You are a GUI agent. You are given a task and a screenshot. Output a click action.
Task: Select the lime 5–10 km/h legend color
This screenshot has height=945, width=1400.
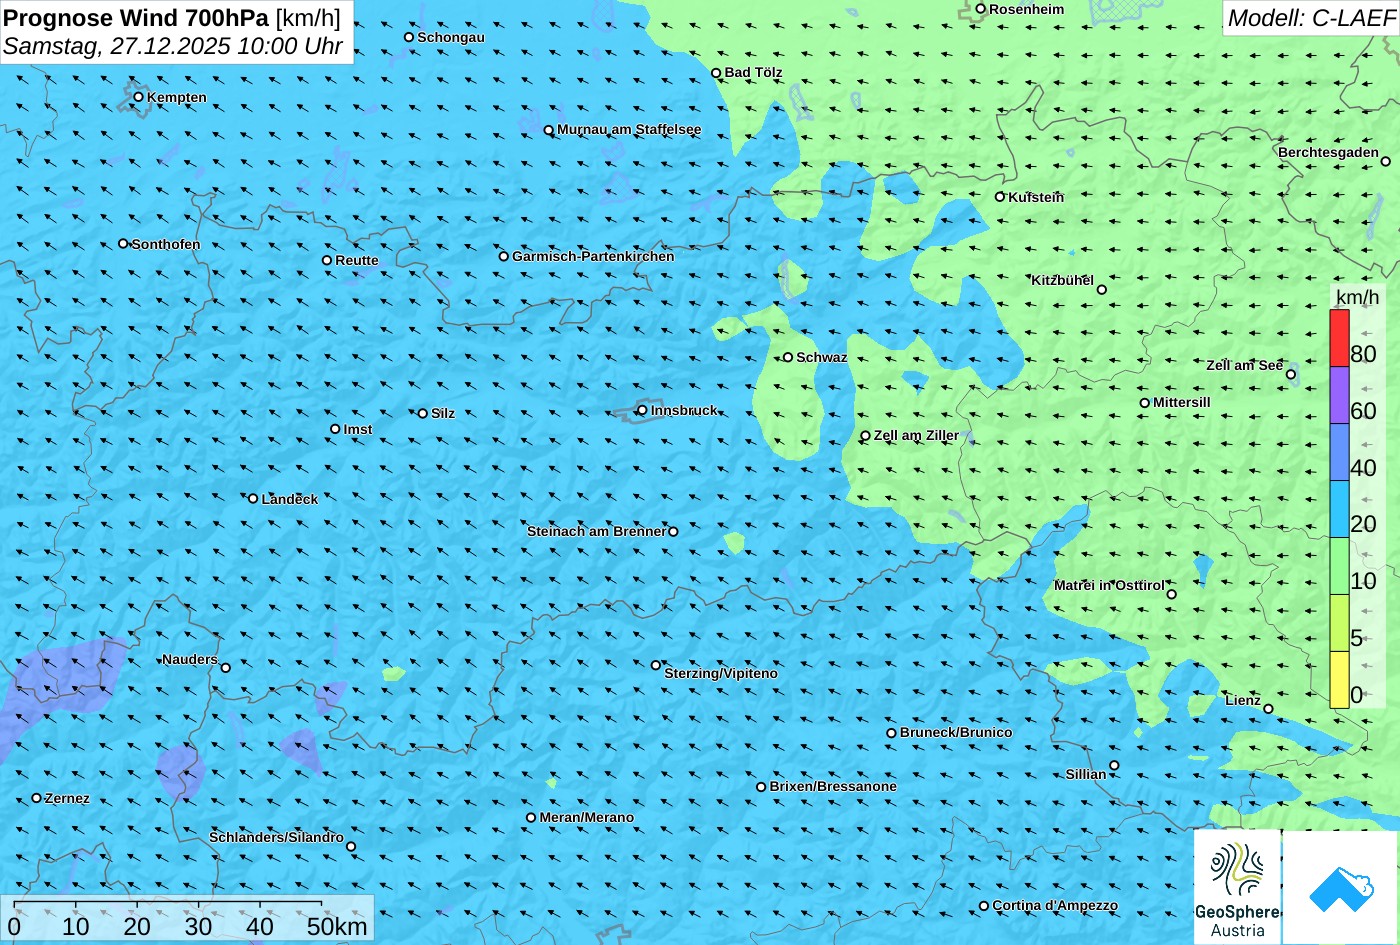click(x=1339, y=624)
